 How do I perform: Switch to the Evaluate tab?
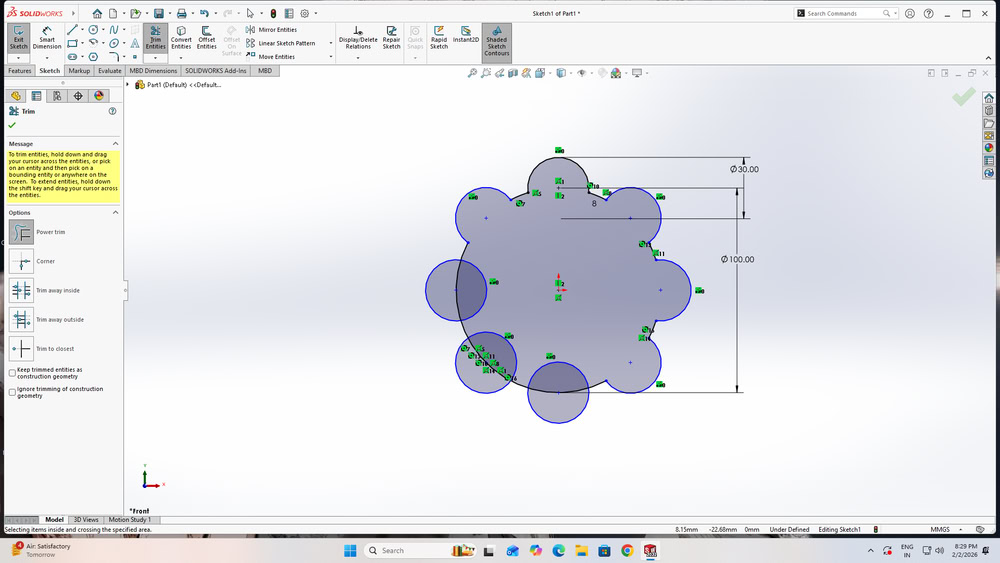click(x=110, y=71)
